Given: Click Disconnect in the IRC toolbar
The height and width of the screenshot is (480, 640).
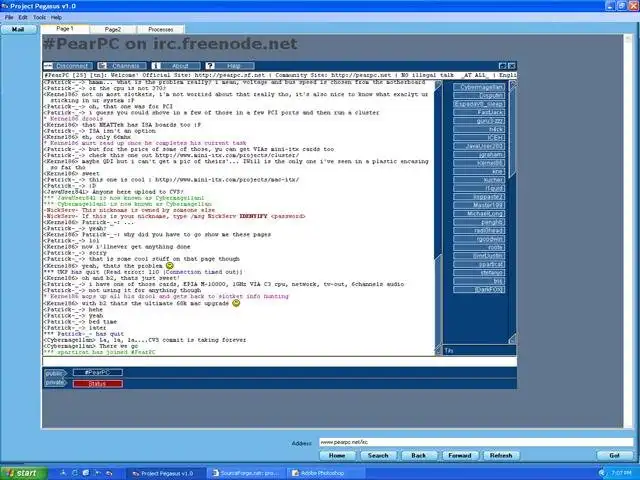Looking at the screenshot, I should pos(68,66).
